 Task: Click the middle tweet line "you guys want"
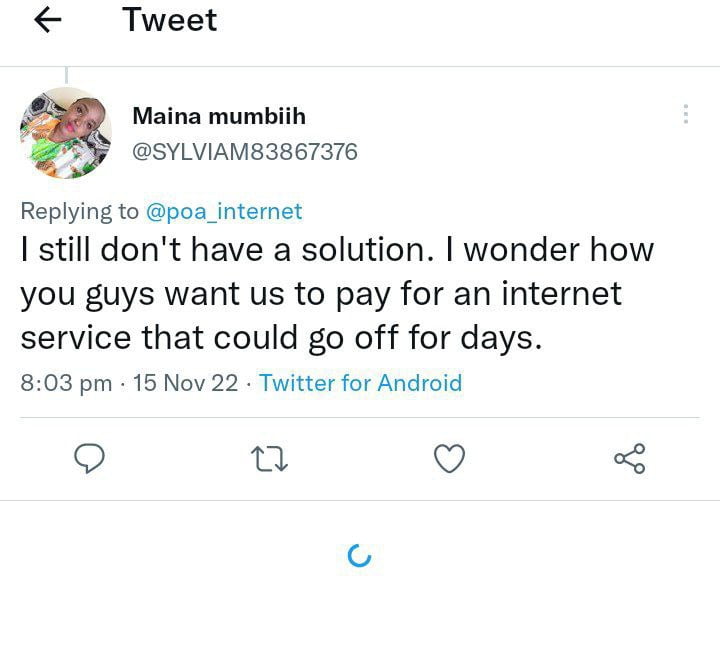[321, 294]
